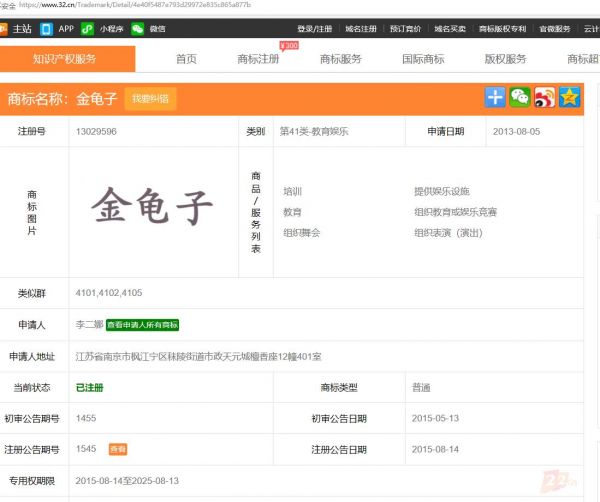600x502 pixels.
Task: Click the 金龟子 trademark image
Action: coord(152,208)
